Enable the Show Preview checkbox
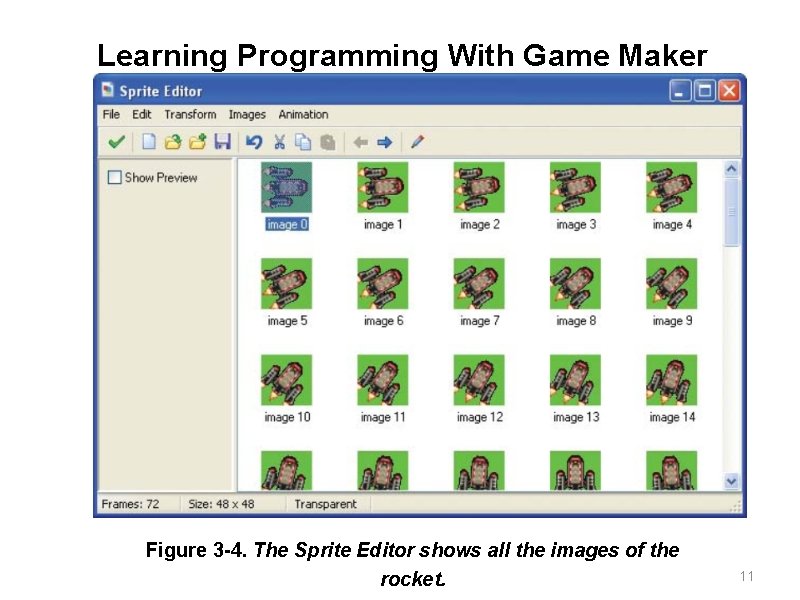The image size is (800, 600). pyautogui.click(x=115, y=177)
